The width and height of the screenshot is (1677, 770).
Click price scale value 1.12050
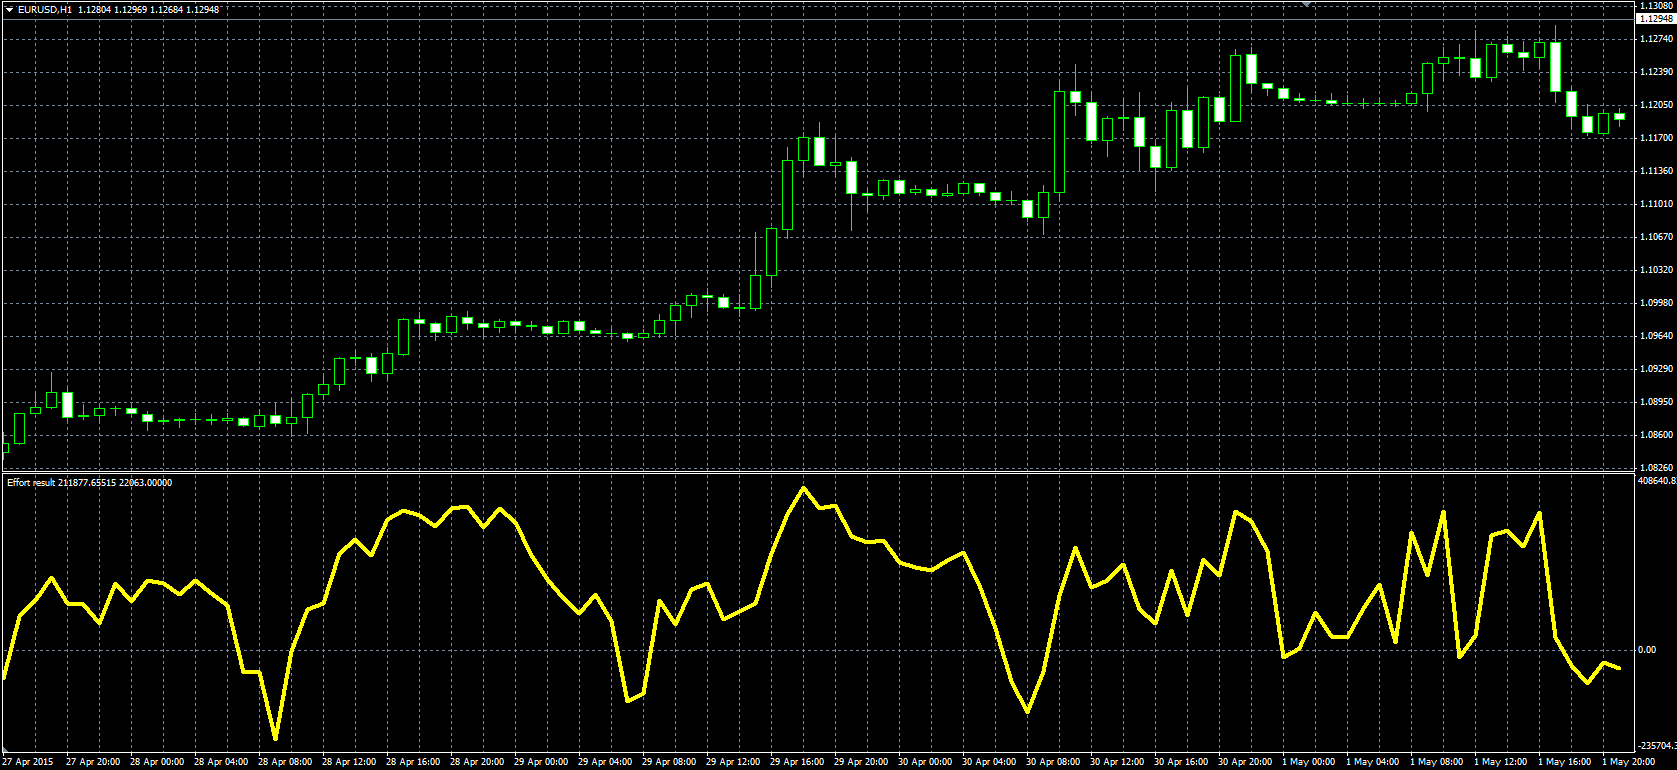(1657, 105)
